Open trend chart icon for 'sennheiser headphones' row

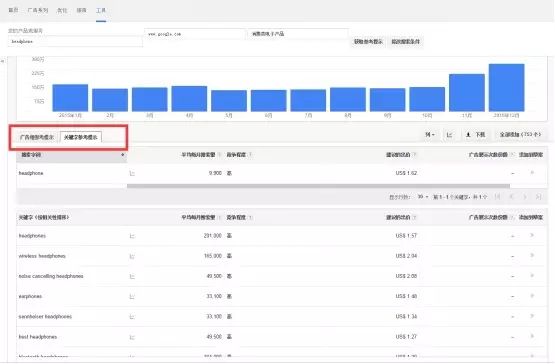(x=132, y=317)
